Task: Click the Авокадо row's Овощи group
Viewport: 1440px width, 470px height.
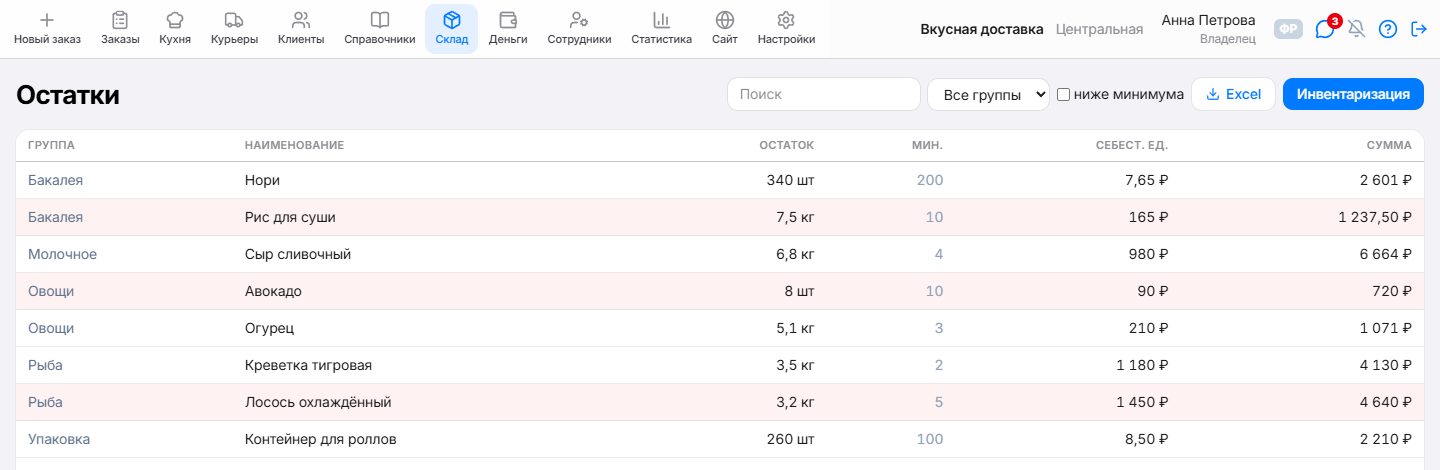Action: (x=51, y=291)
